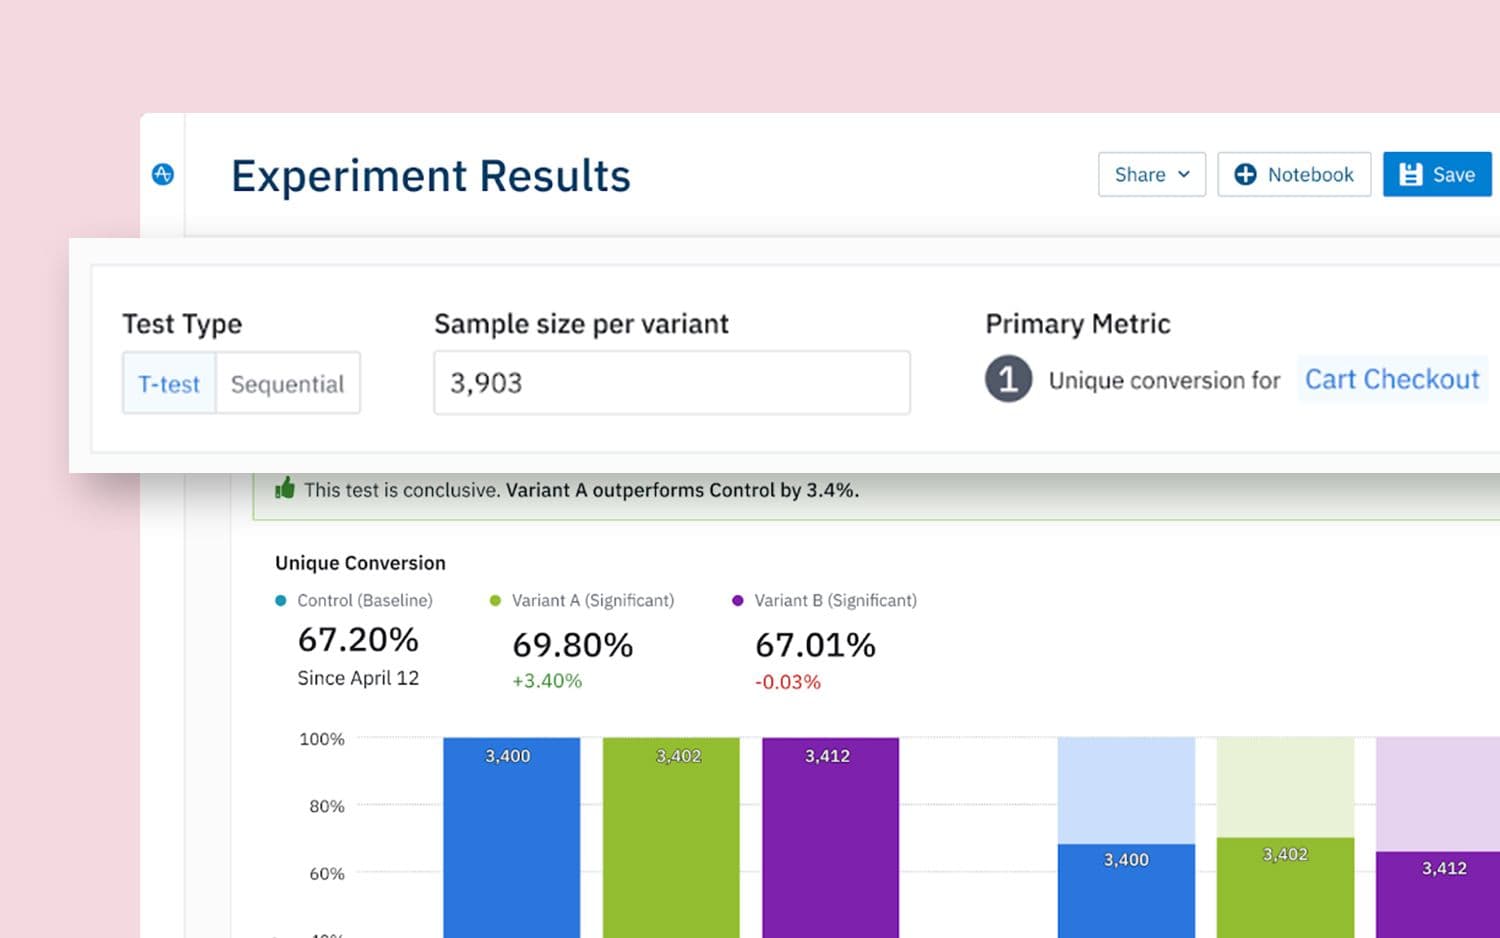The image size is (1500, 938).
Task: Click the Amplitude logo icon
Action: 163,173
